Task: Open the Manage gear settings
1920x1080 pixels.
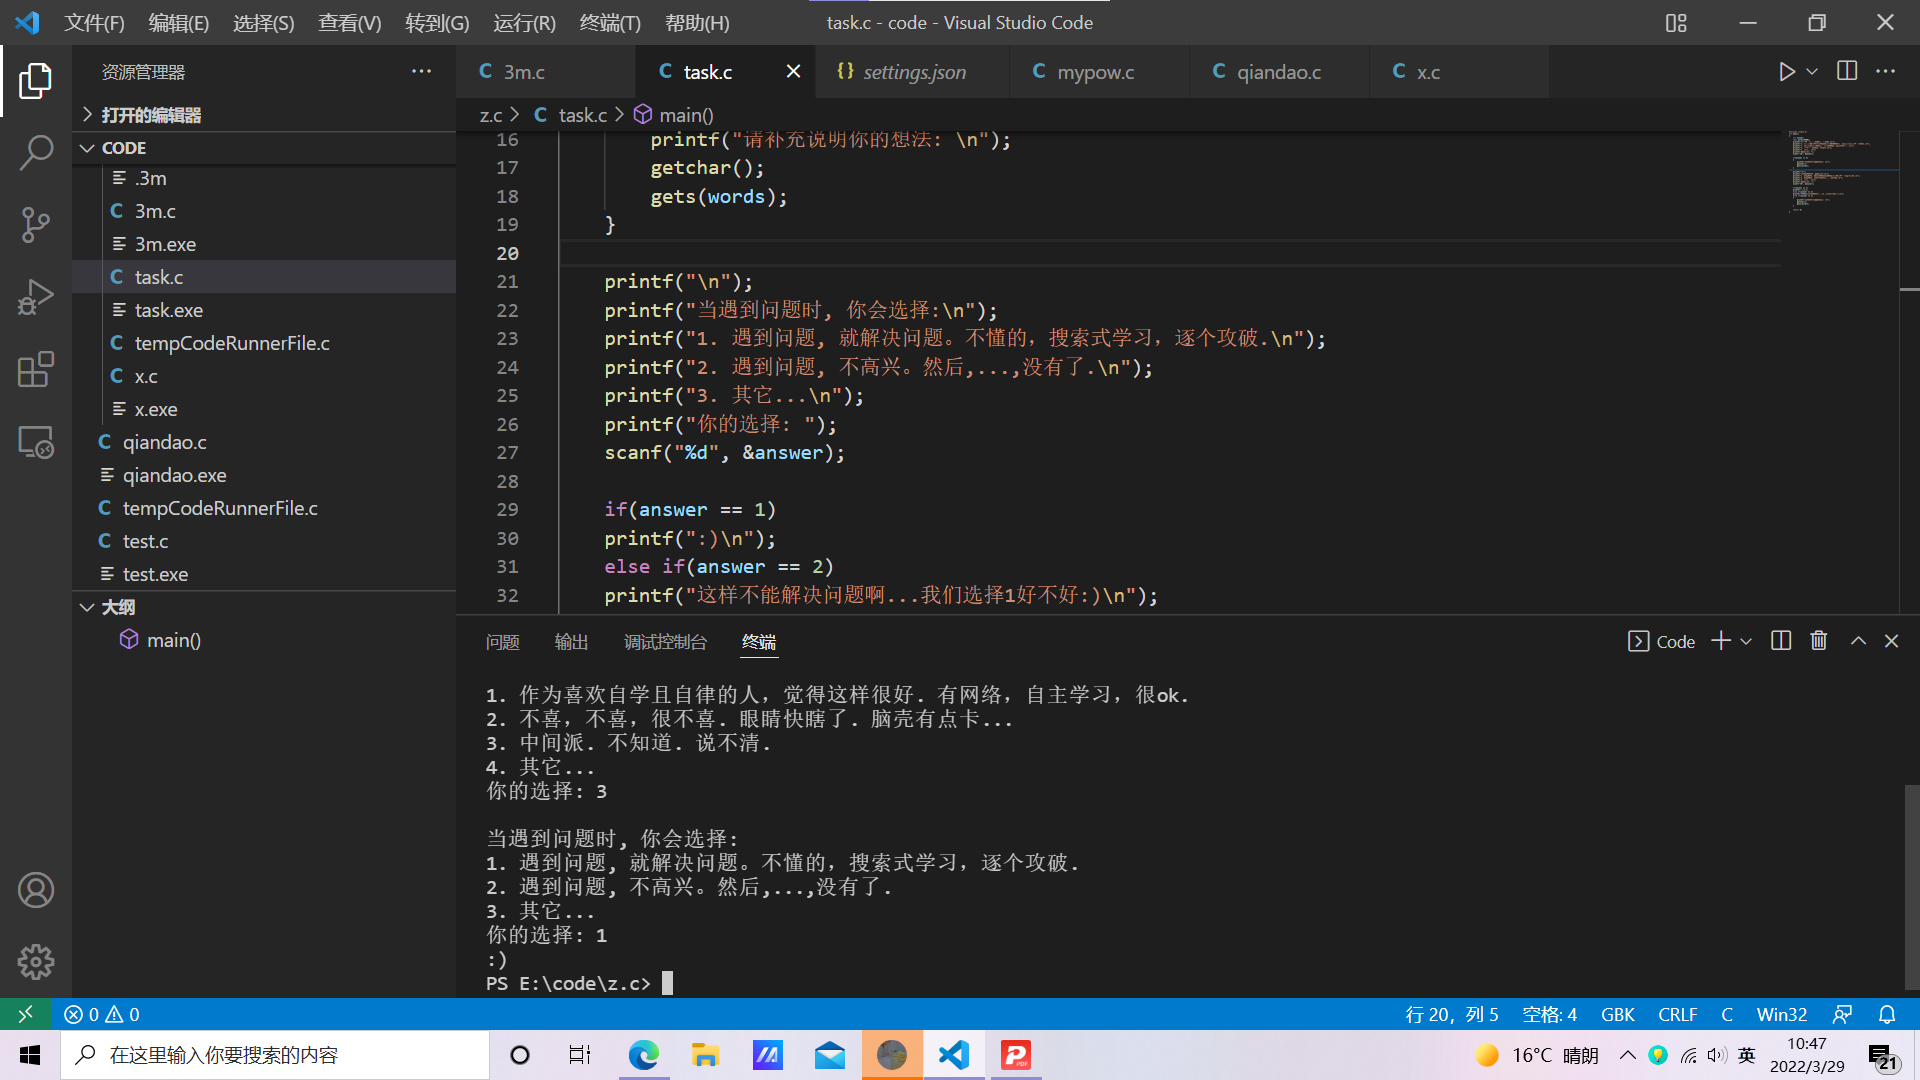Action: (36, 962)
